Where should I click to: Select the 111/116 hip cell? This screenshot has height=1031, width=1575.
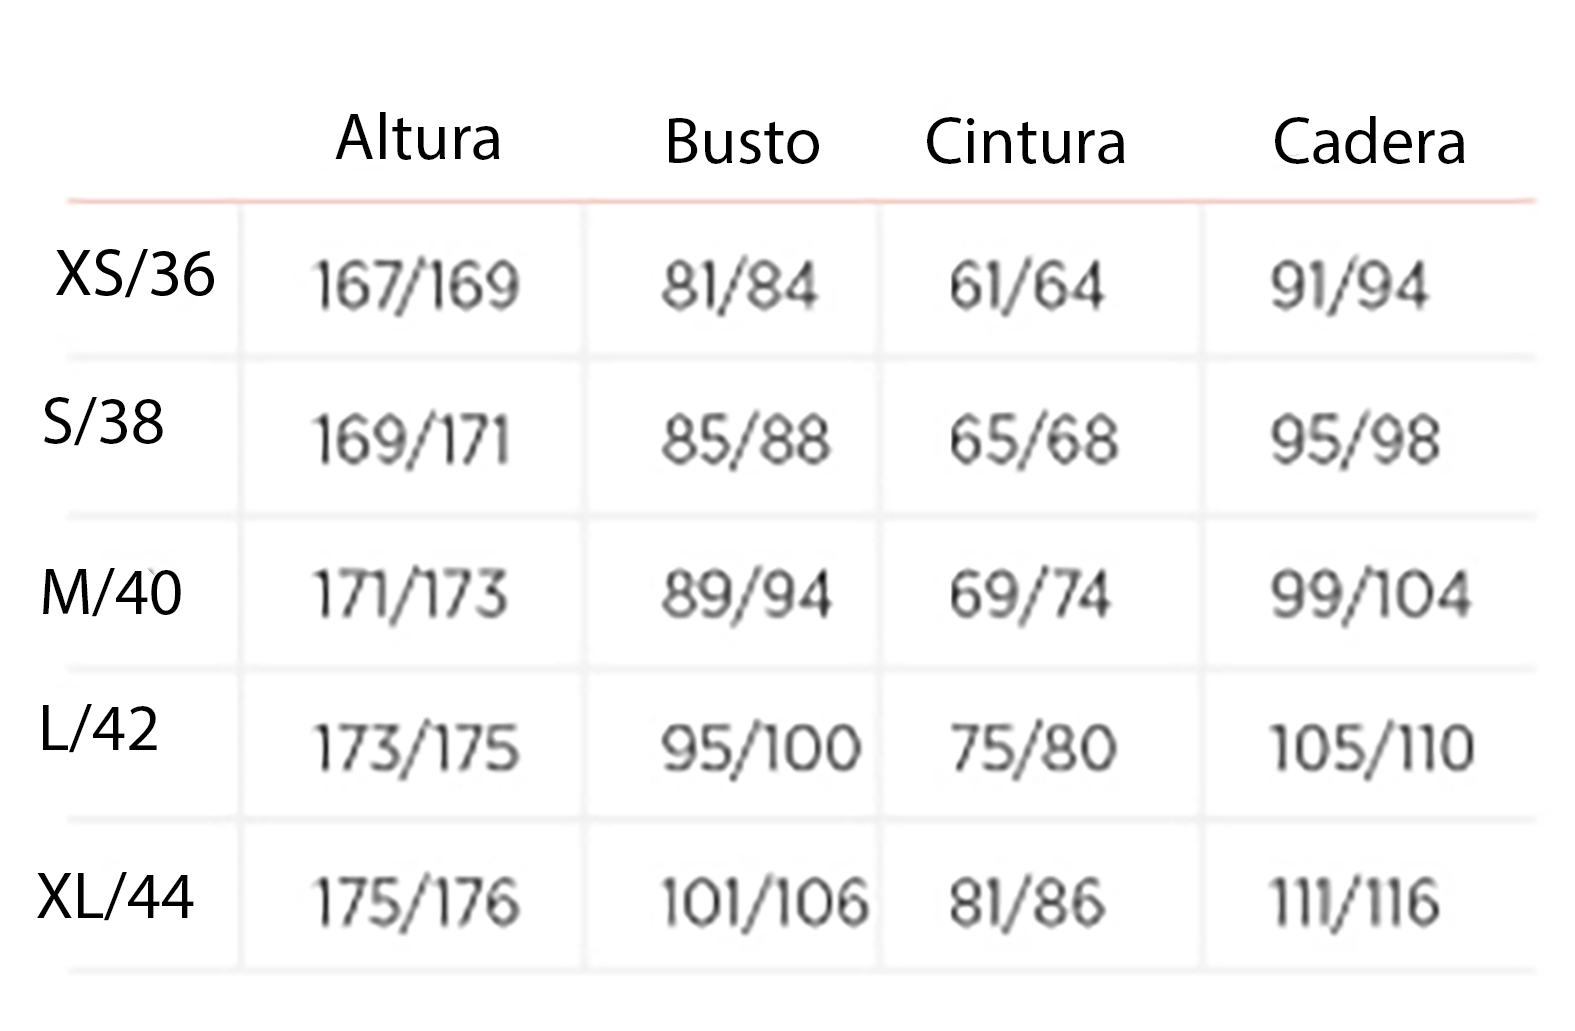point(1354,902)
